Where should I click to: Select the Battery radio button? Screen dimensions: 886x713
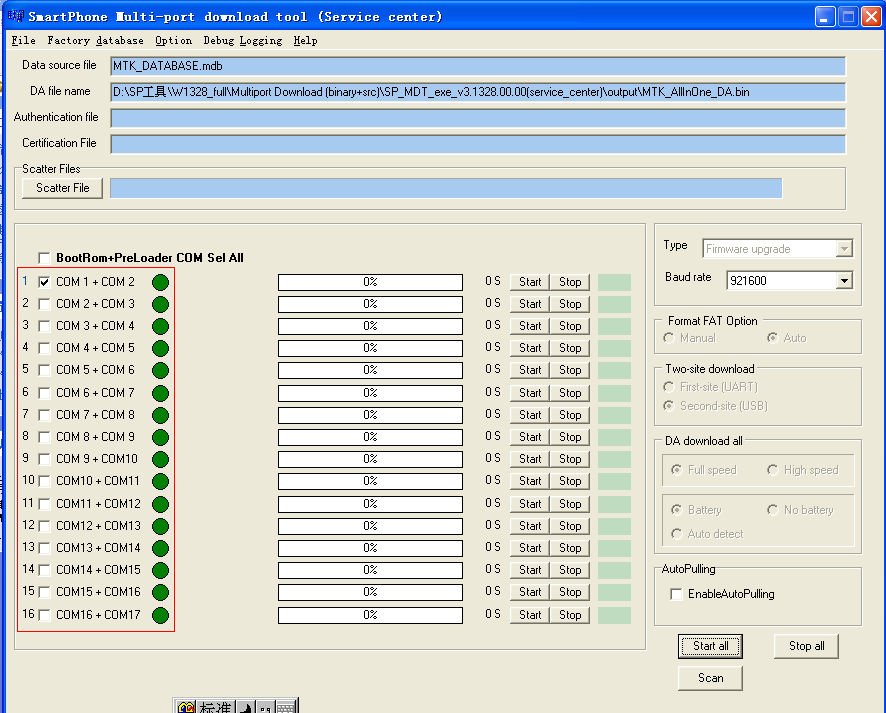coord(676,510)
